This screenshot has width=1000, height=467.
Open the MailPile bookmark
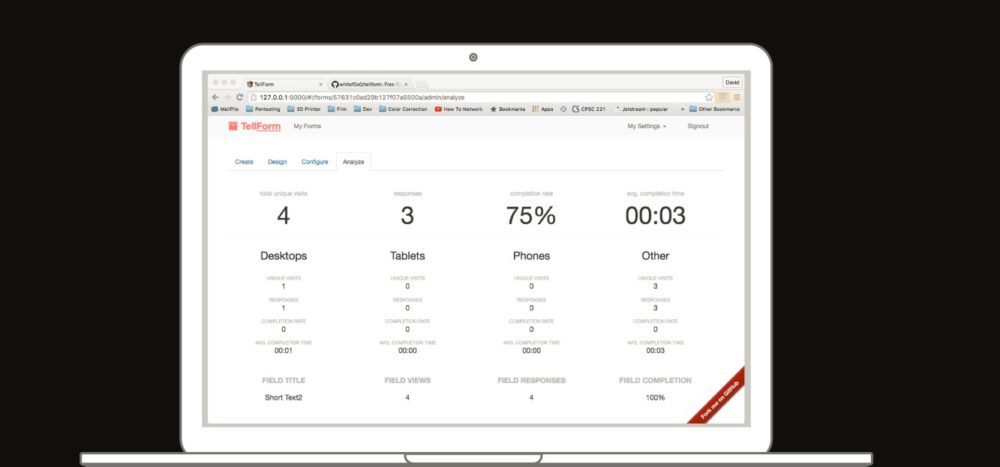(x=226, y=109)
